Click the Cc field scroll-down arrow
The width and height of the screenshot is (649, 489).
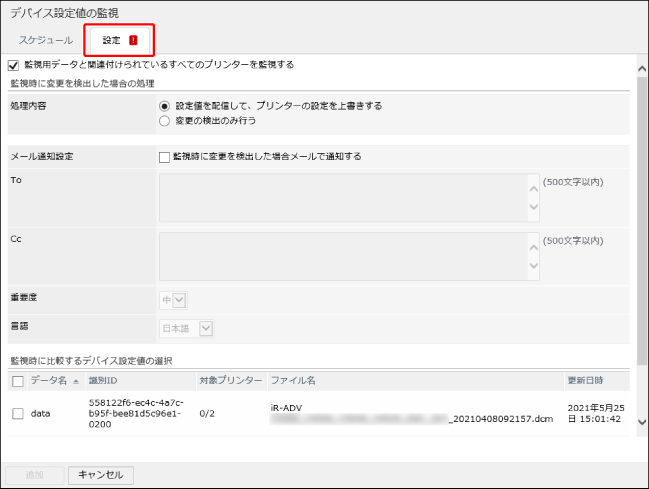(x=533, y=266)
